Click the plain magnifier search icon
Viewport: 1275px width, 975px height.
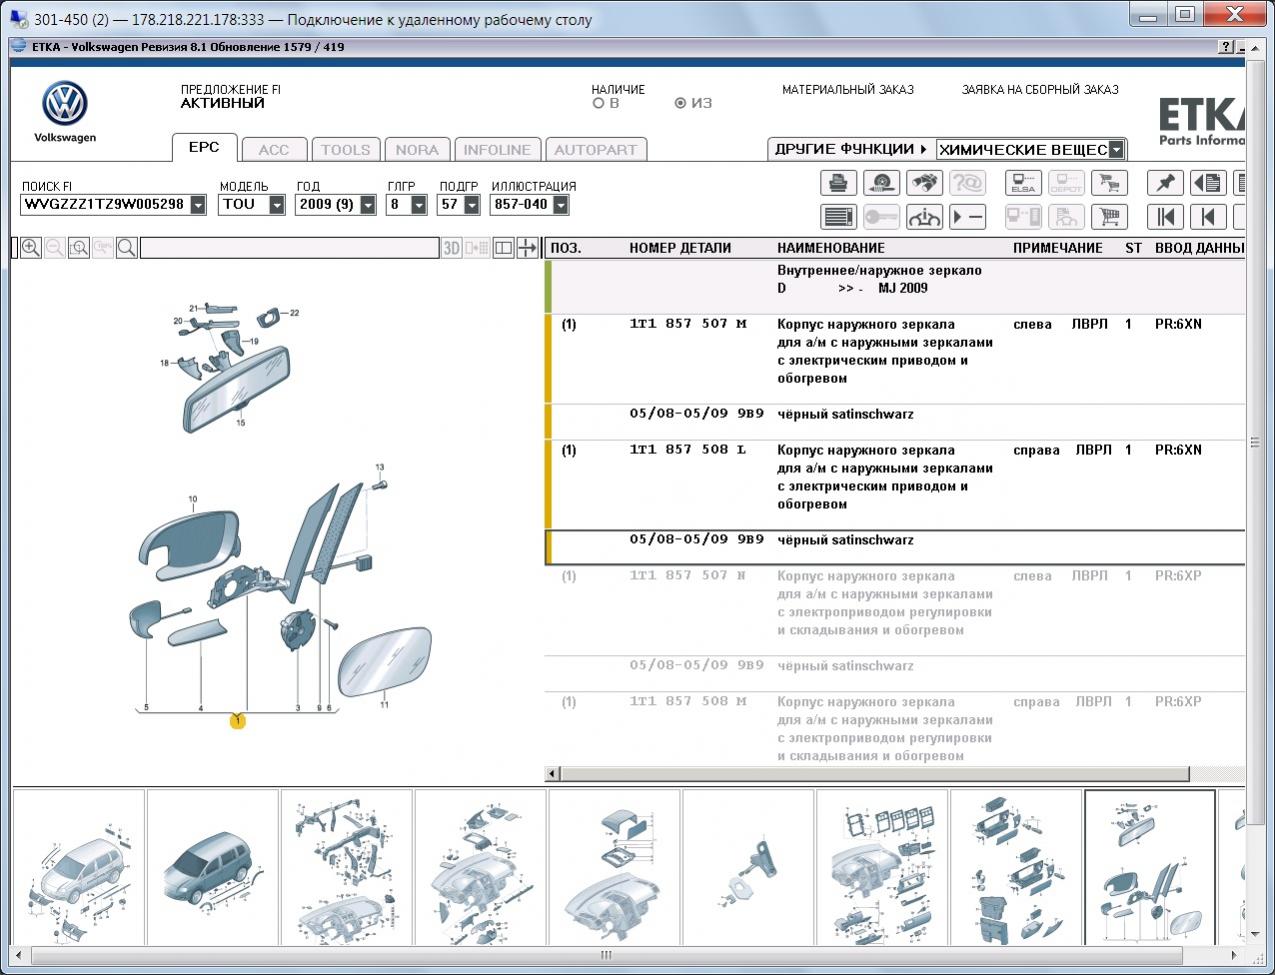coord(127,248)
